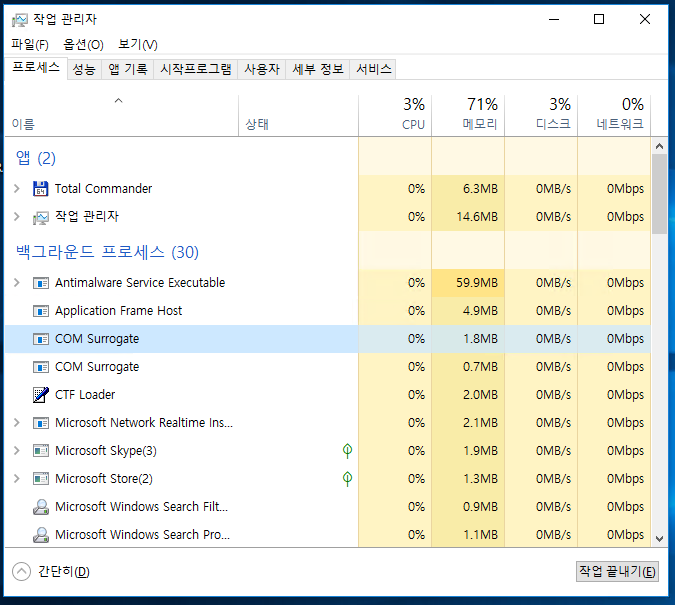The width and height of the screenshot is (675, 605).
Task: Click the Microsoft Store(2) process icon
Action: coord(41,479)
